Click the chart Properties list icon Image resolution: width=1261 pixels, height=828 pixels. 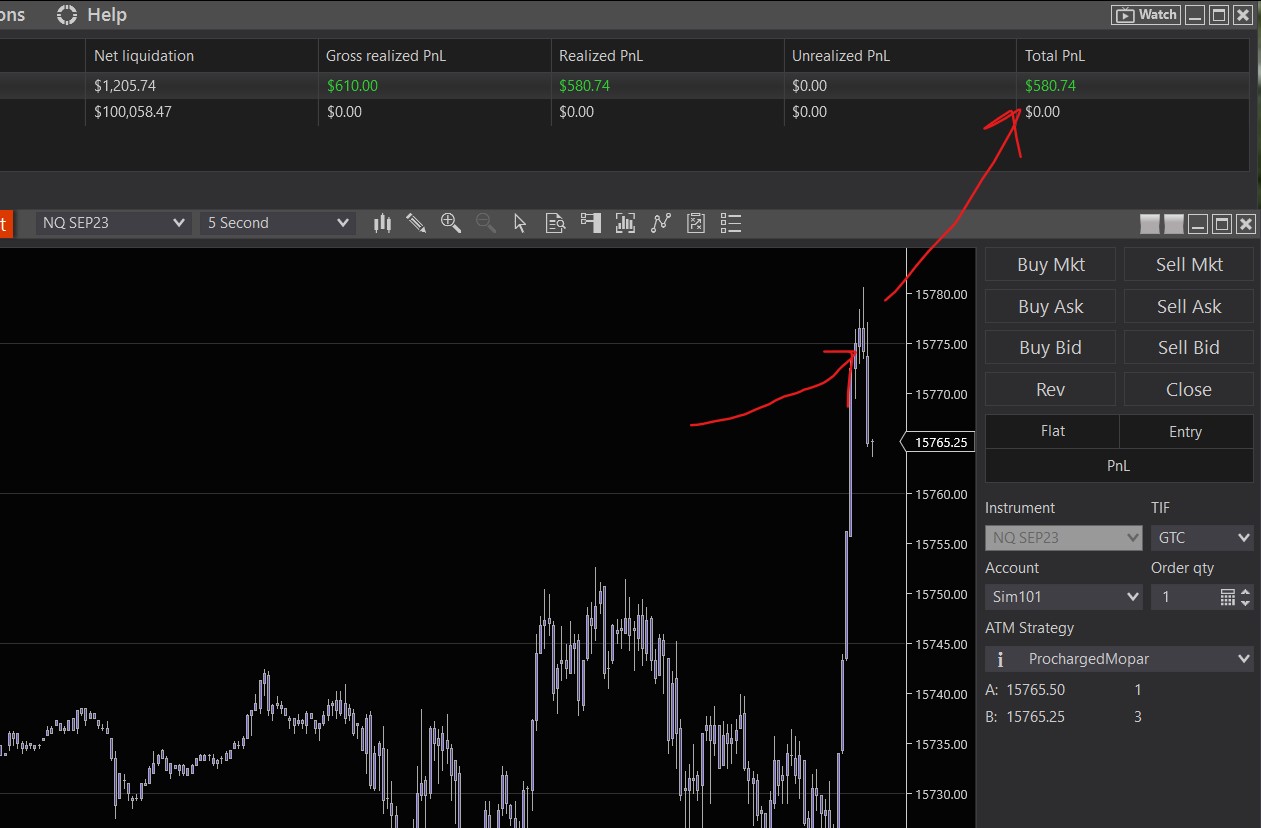pyautogui.click(x=731, y=223)
